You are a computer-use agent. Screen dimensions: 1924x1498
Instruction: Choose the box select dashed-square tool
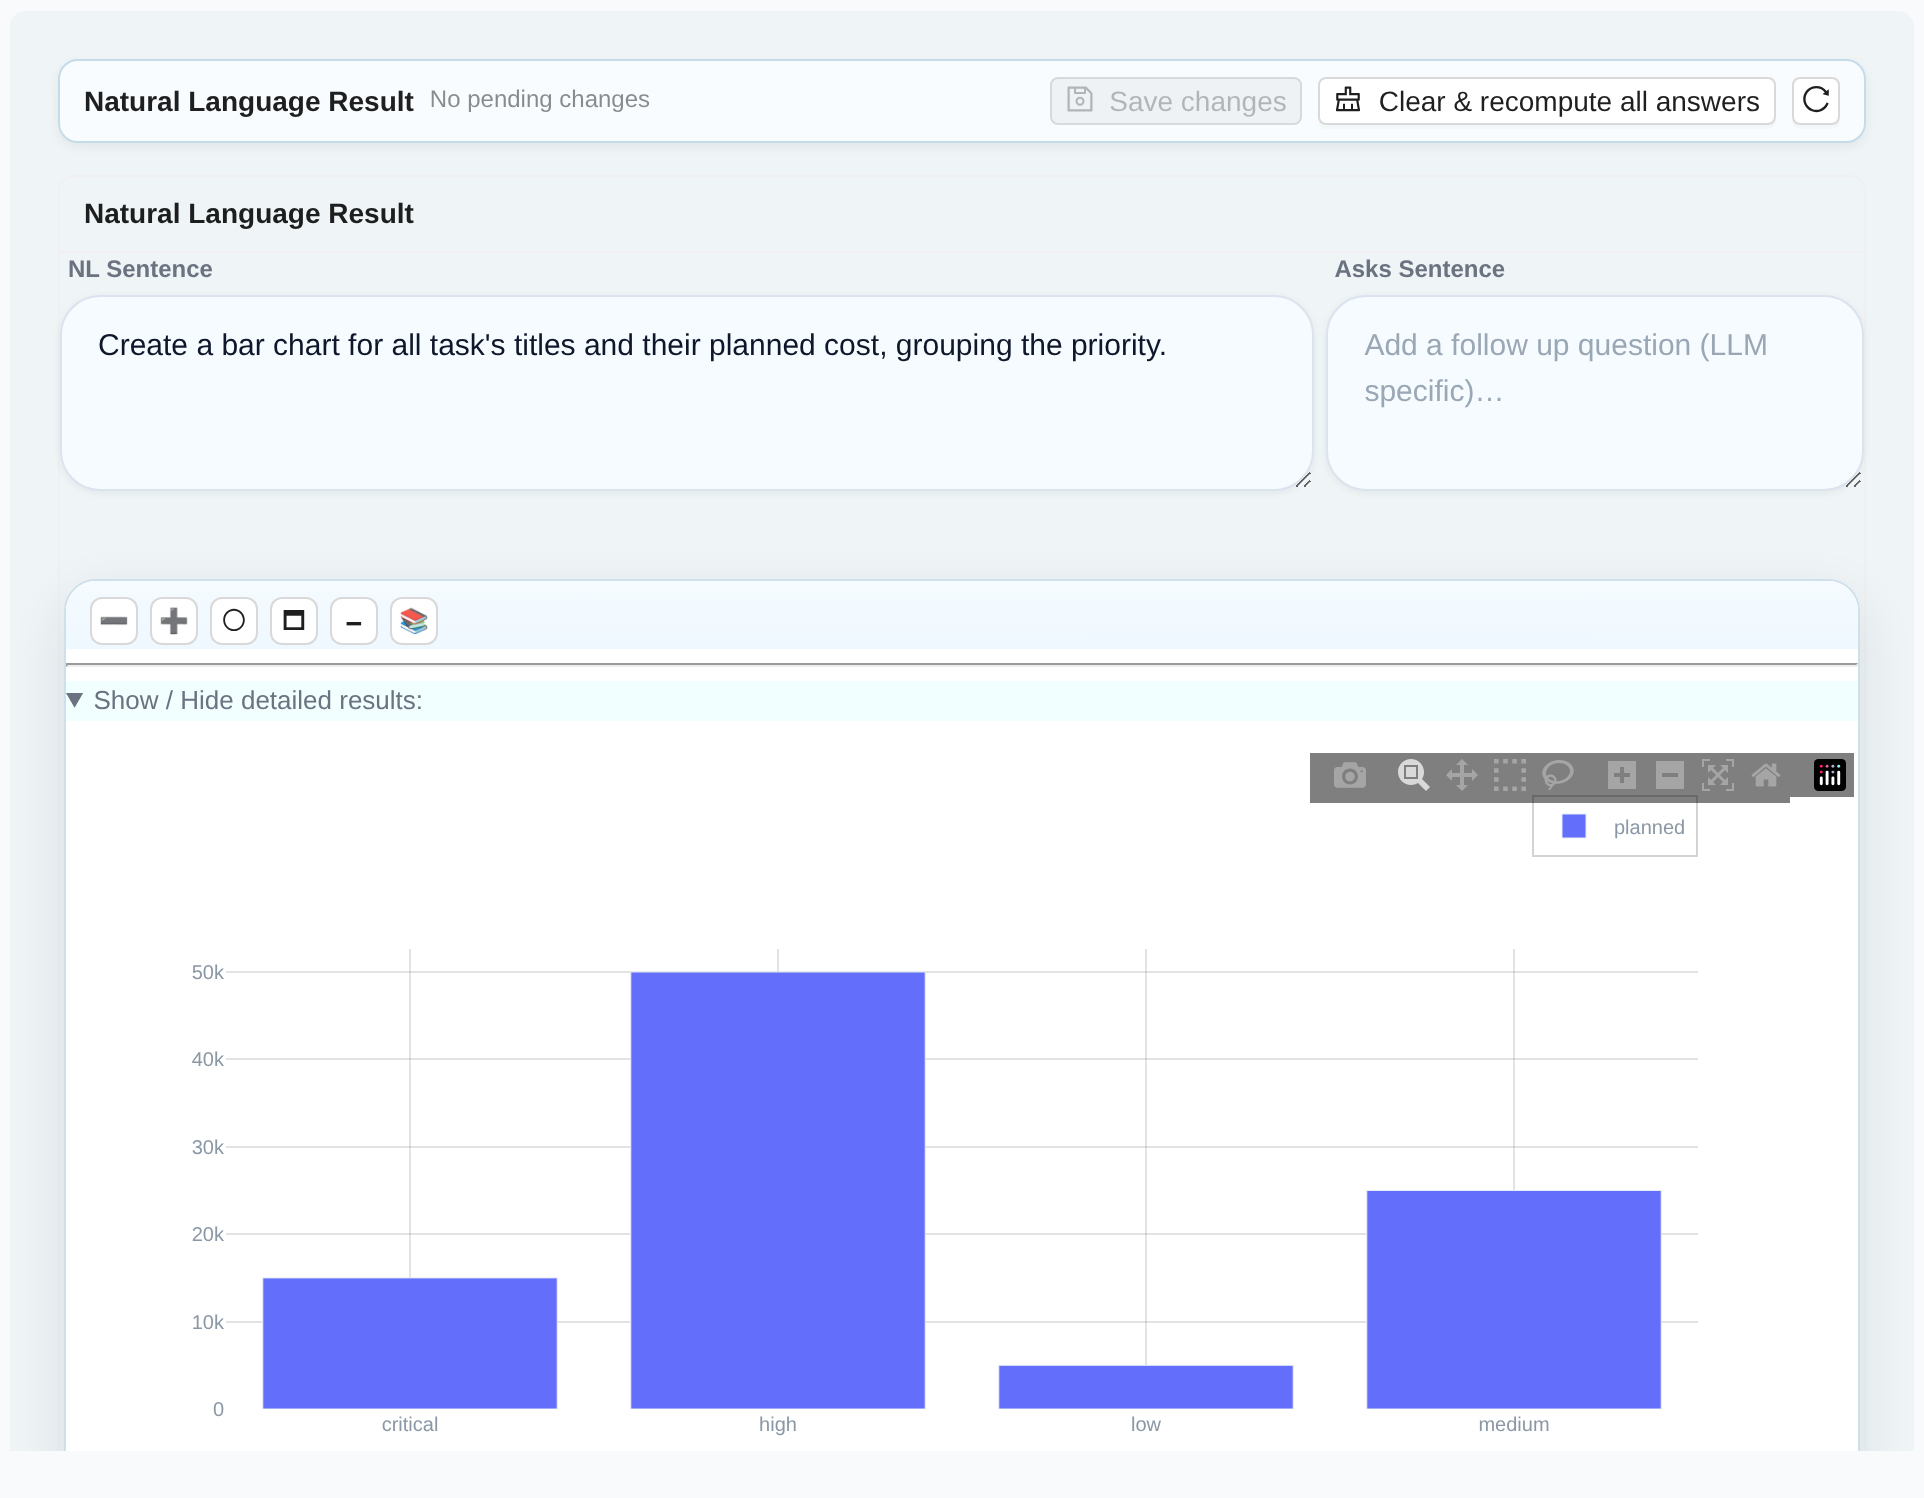pyautogui.click(x=1510, y=776)
